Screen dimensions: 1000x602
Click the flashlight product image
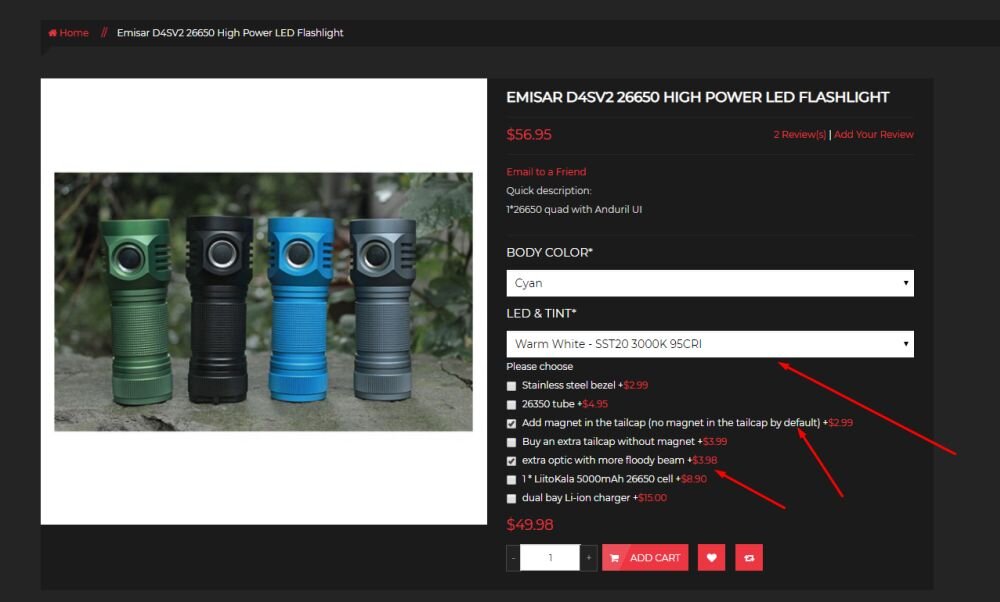click(x=263, y=302)
